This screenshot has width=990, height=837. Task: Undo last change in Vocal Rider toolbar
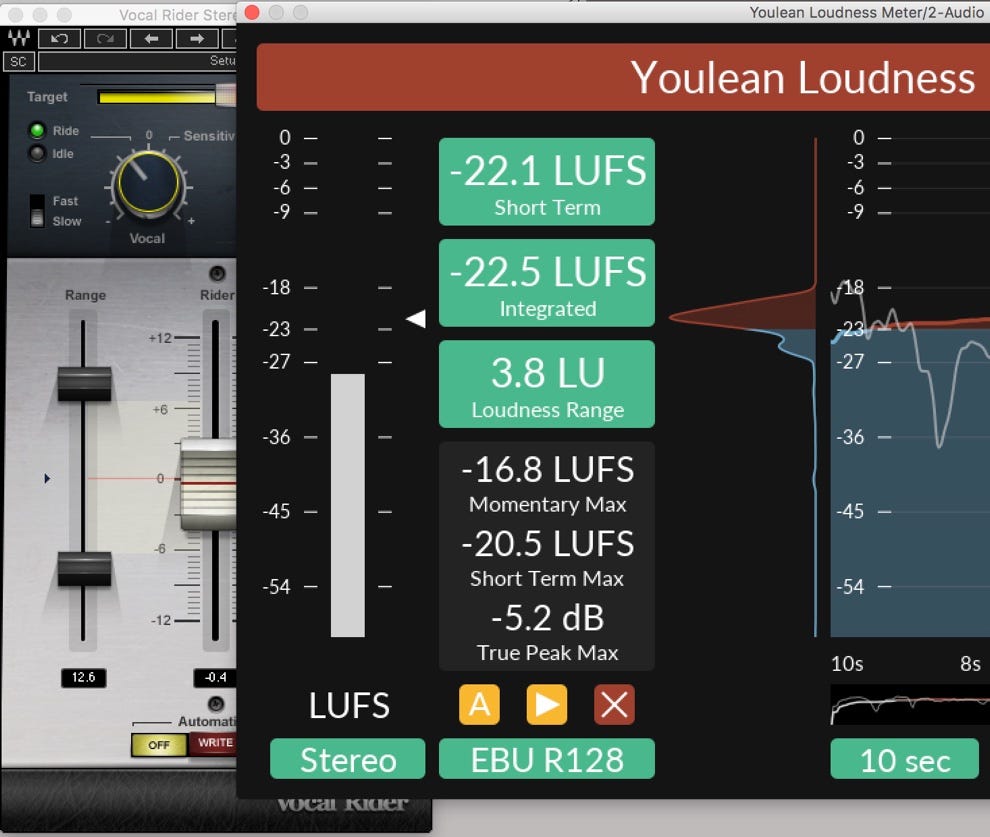pos(59,39)
